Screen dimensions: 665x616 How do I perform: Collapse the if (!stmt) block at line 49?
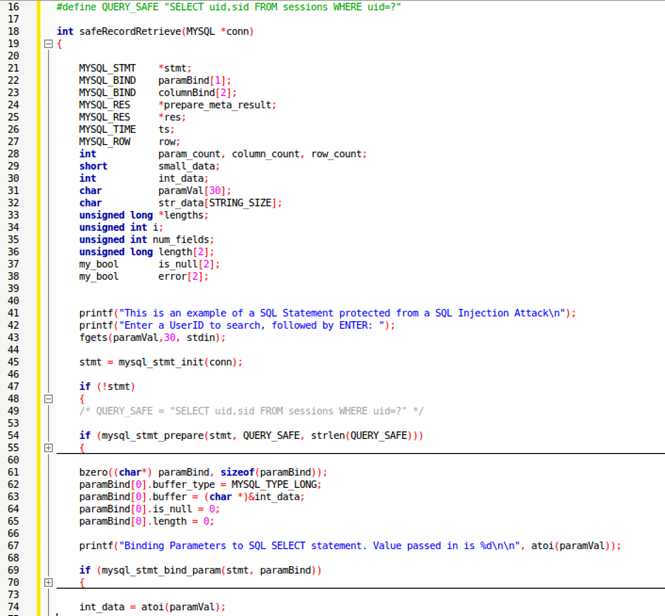click(x=47, y=398)
